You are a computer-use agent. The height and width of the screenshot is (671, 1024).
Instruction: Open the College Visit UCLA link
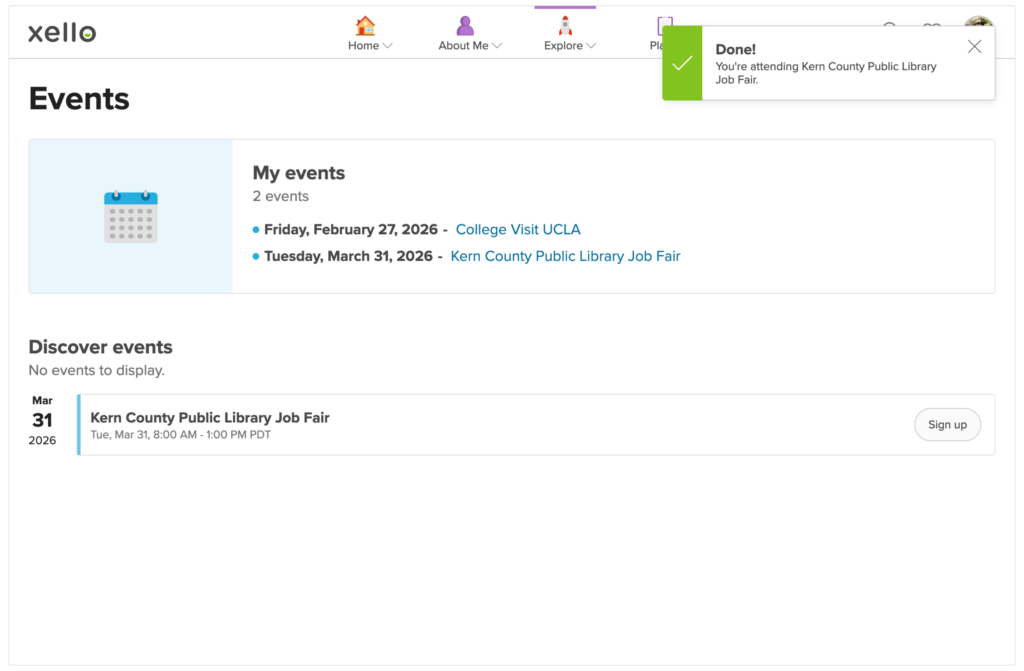point(517,229)
